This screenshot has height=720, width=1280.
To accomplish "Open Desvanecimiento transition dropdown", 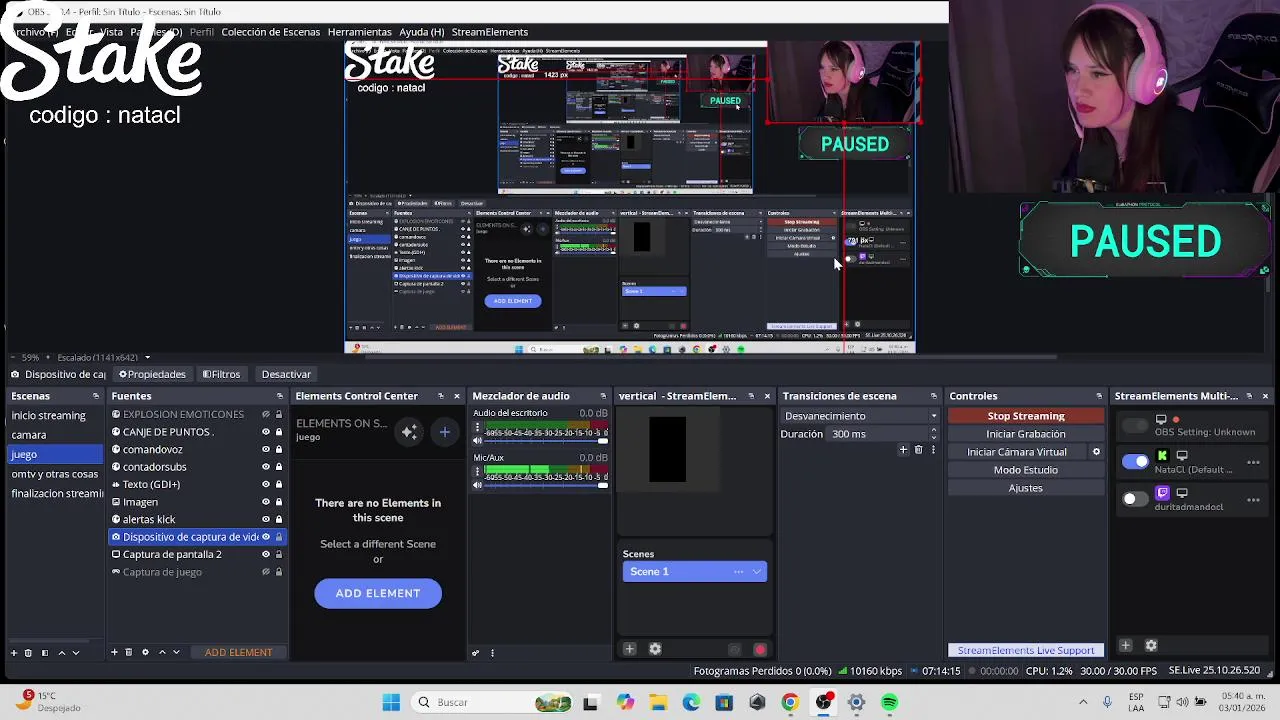I will point(860,416).
